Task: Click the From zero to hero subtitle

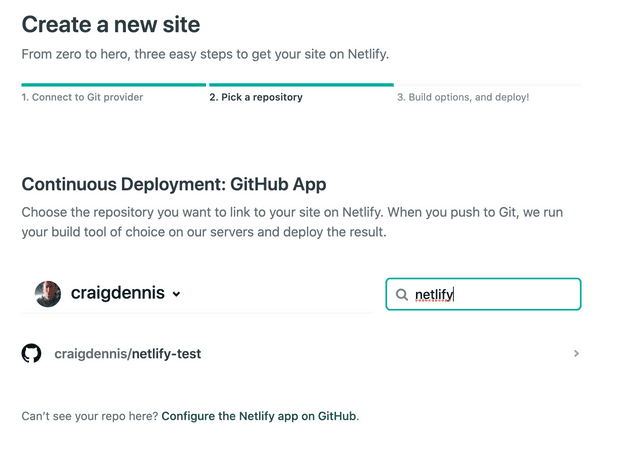Action: point(205,54)
